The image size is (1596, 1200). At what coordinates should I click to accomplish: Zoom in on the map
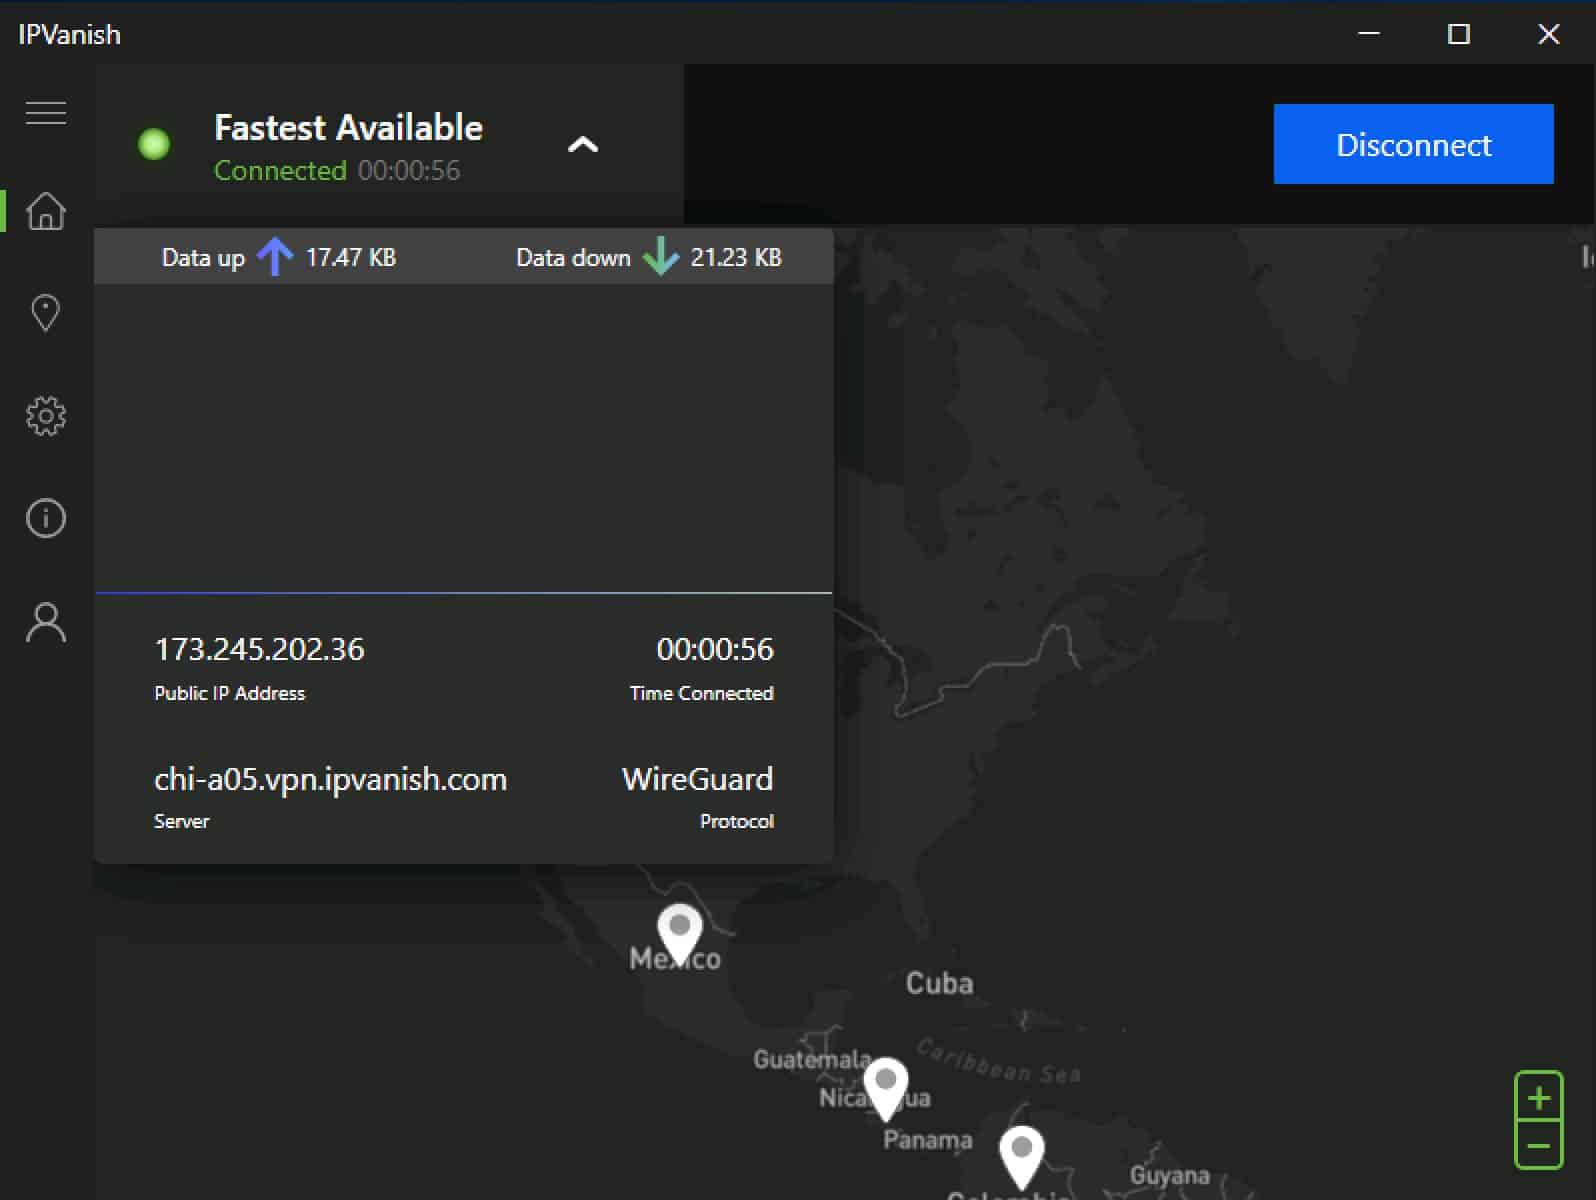pyautogui.click(x=1539, y=1098)
